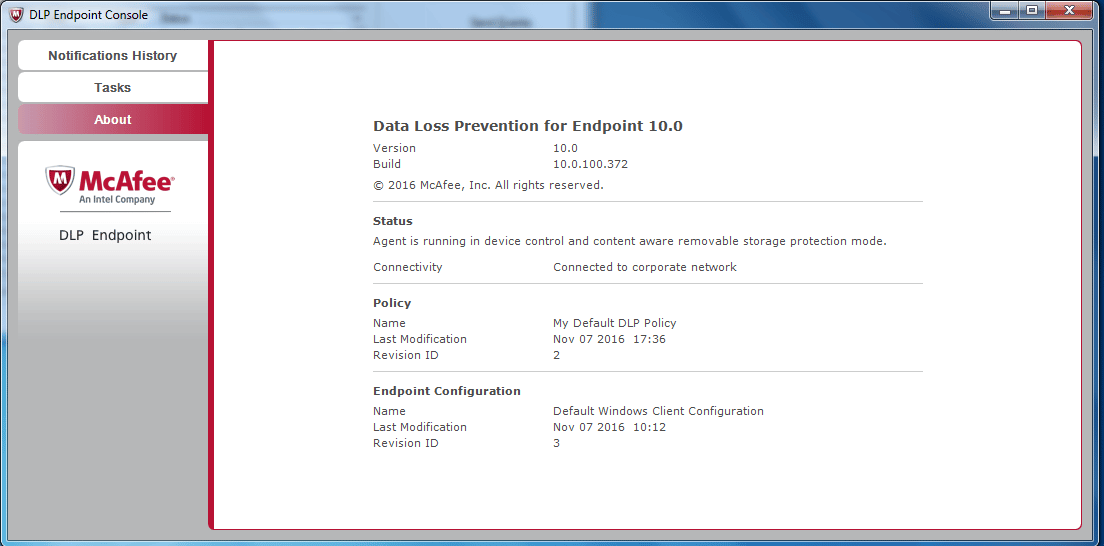Screen dimensions: 1104x546
Task: Click 'Connected to corporate network' value
Action: pos(645,267)
